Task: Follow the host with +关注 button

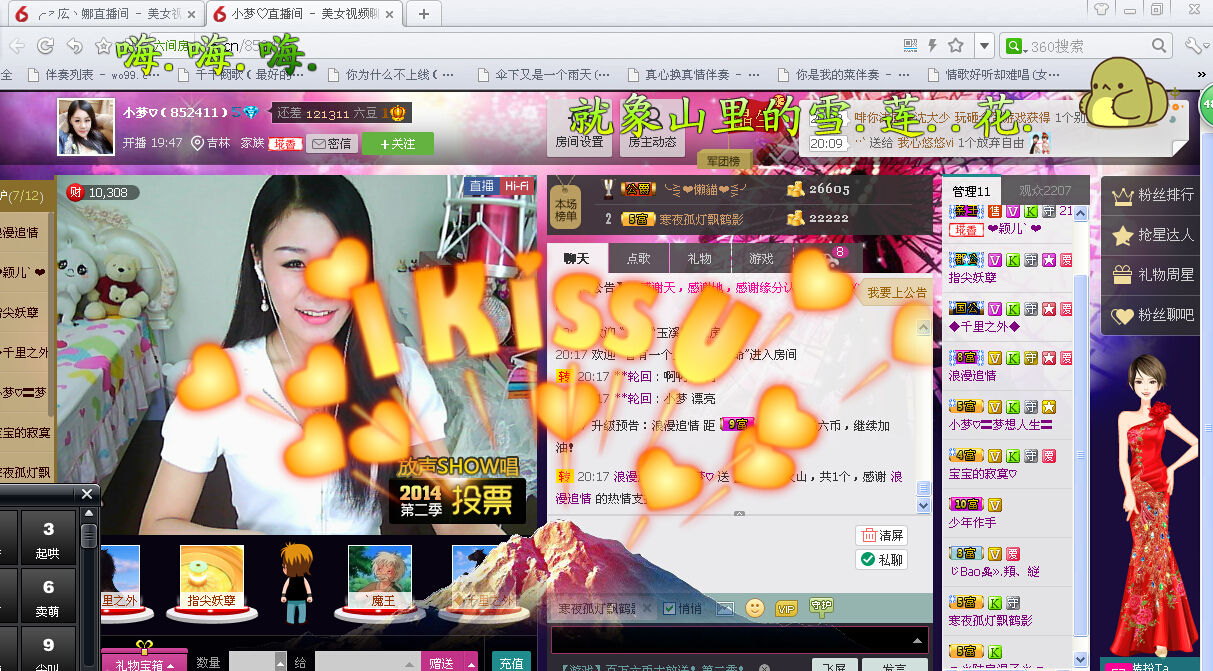Action: (397, 144)
